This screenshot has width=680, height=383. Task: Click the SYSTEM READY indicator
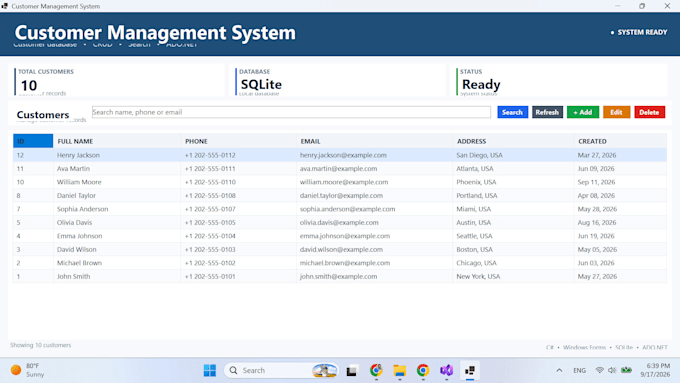[x=639, y=32]
